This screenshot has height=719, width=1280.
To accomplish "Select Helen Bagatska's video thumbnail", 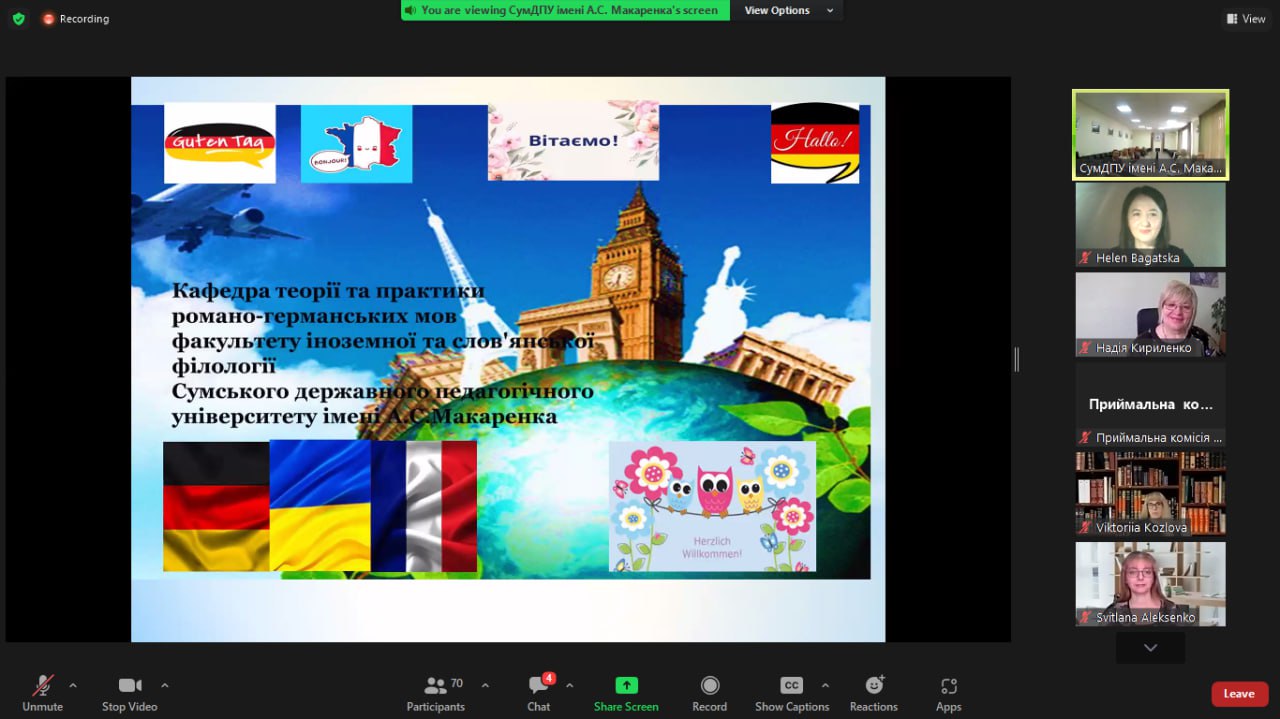I will [1150, 224].
